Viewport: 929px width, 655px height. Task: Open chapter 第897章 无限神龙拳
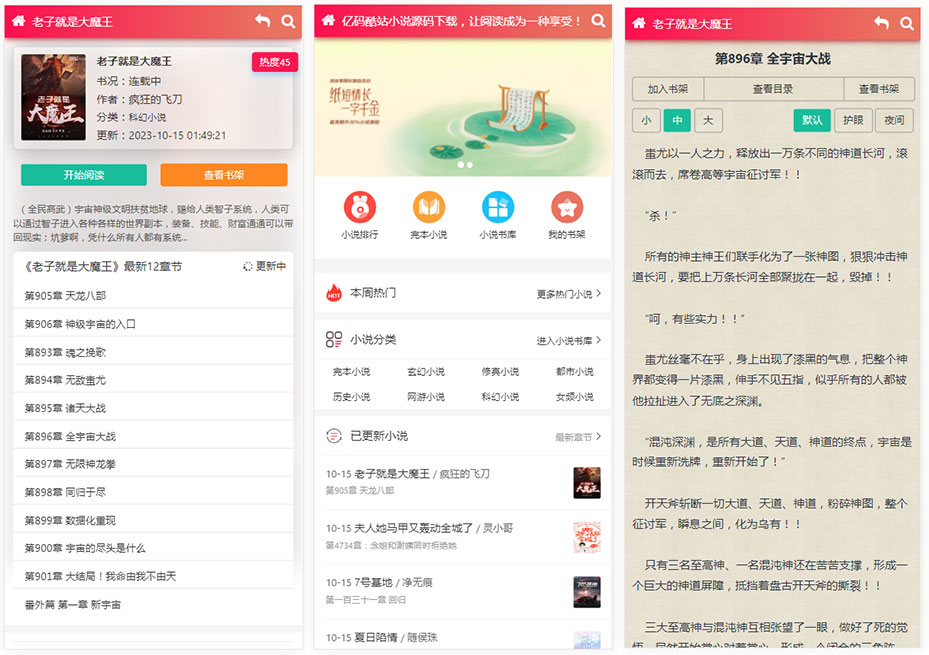coord(153,464)
